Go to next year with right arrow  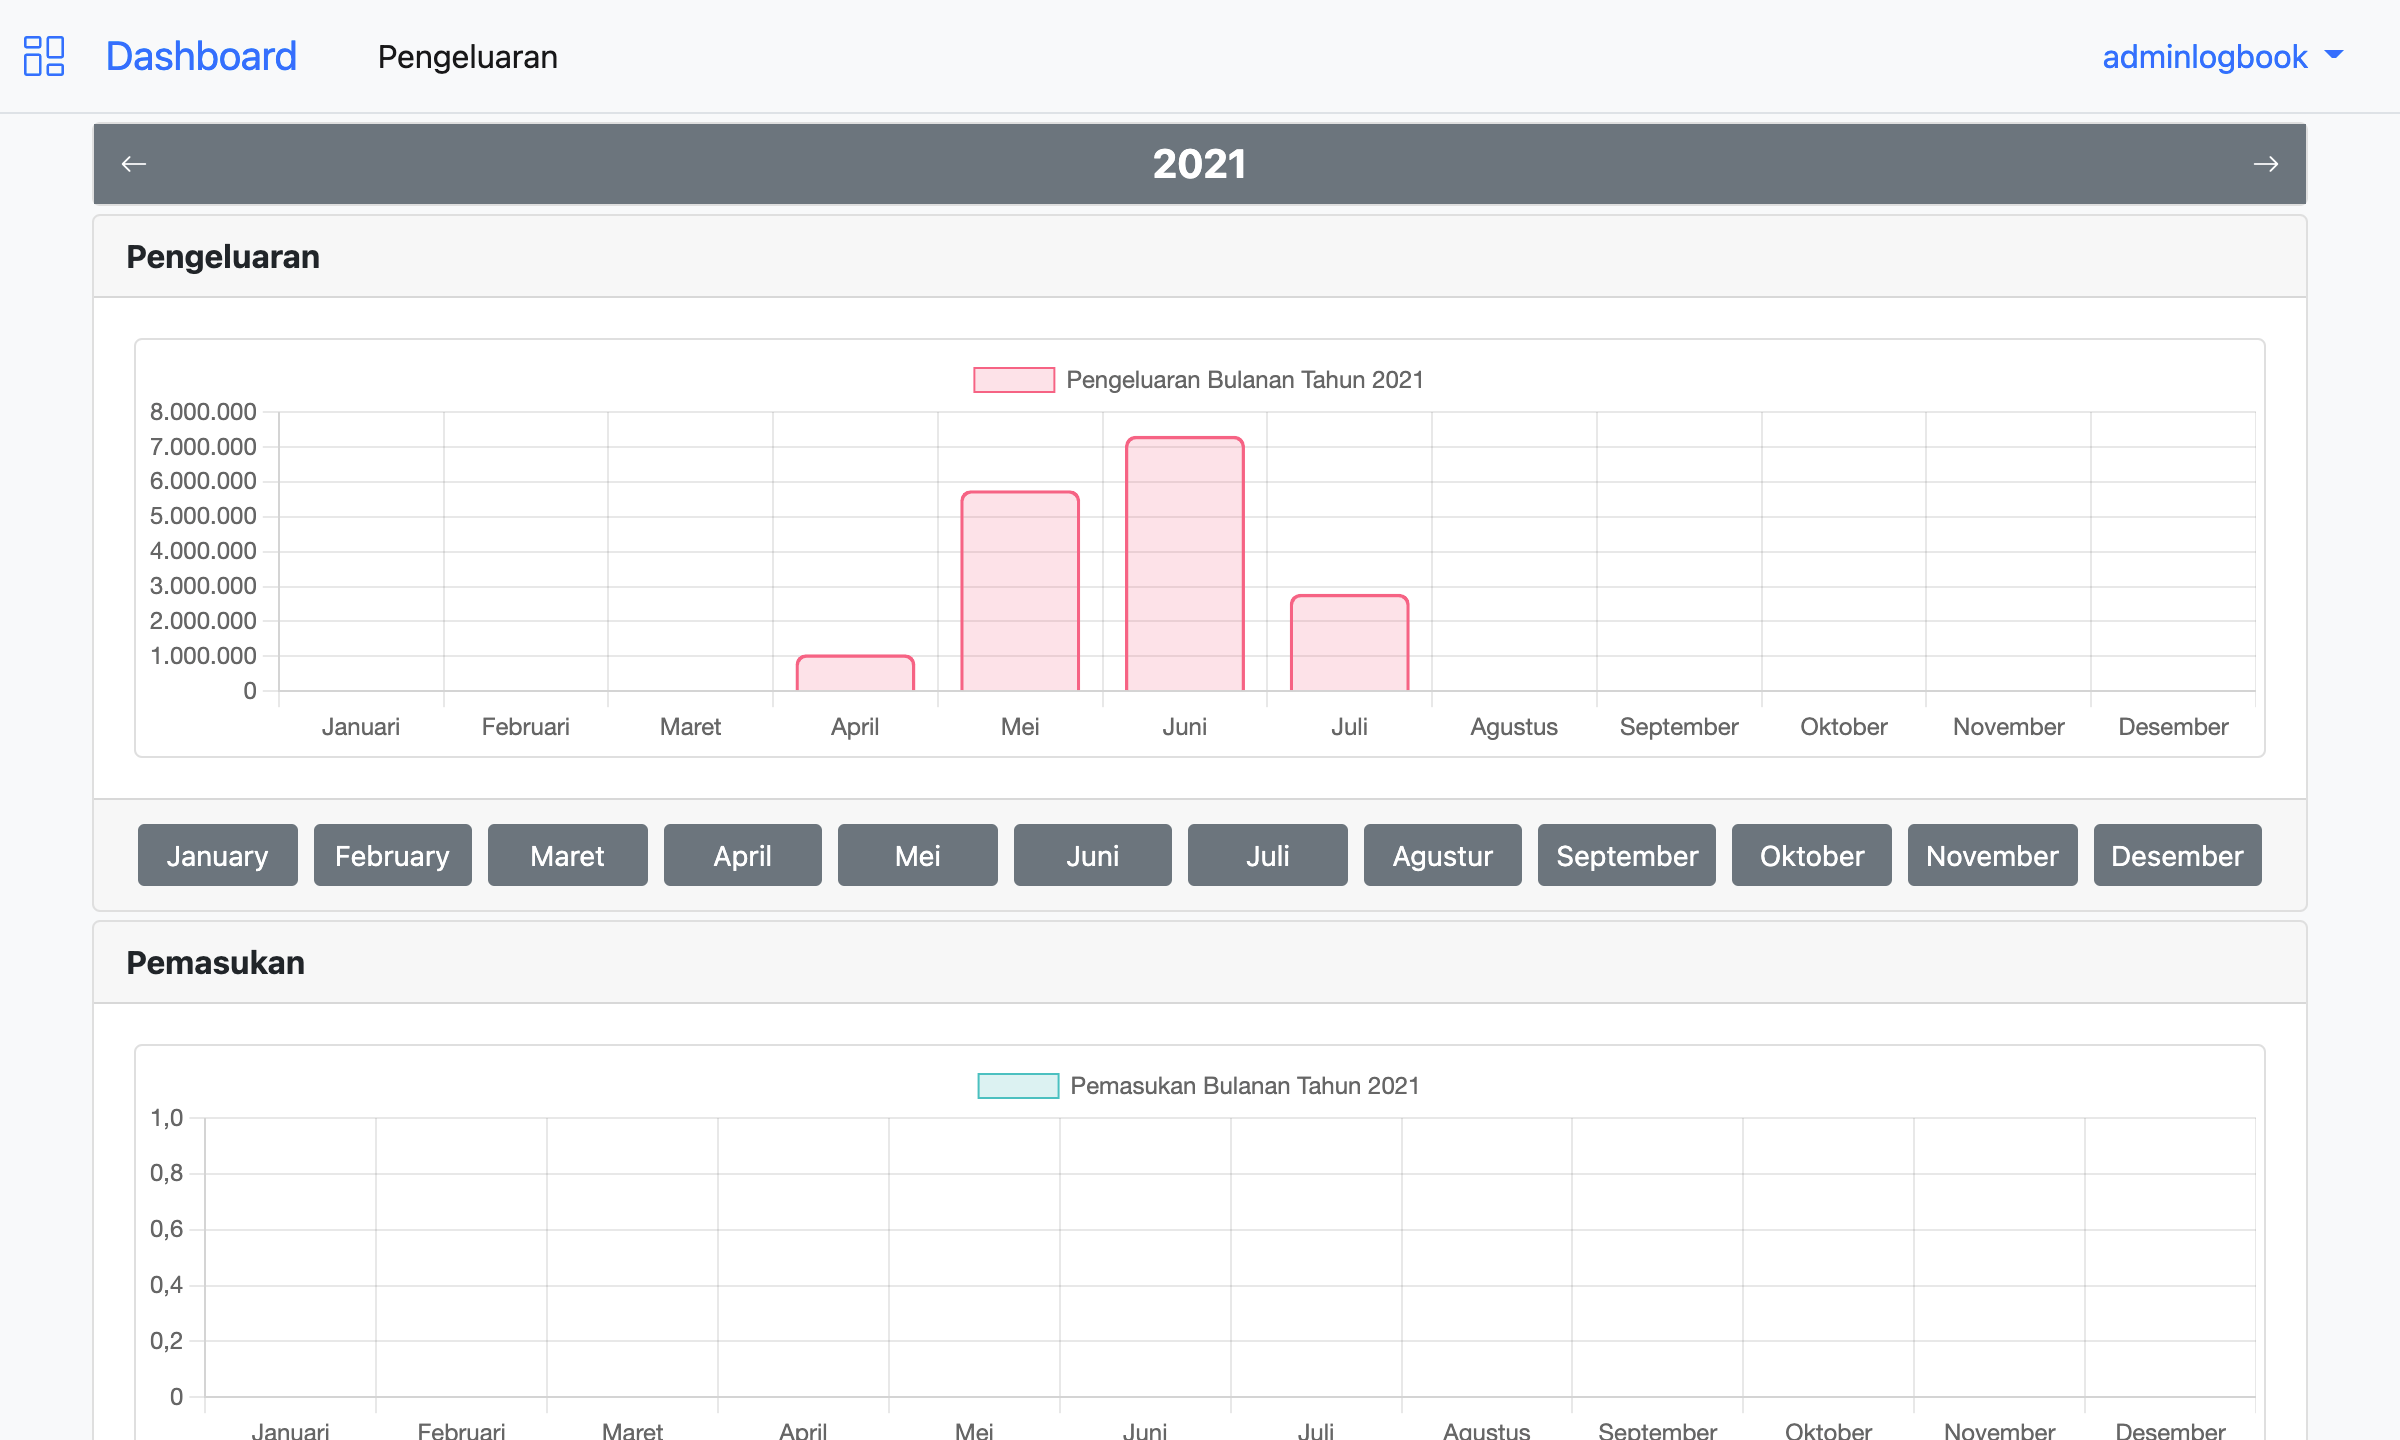click(x=2265, y=164)
